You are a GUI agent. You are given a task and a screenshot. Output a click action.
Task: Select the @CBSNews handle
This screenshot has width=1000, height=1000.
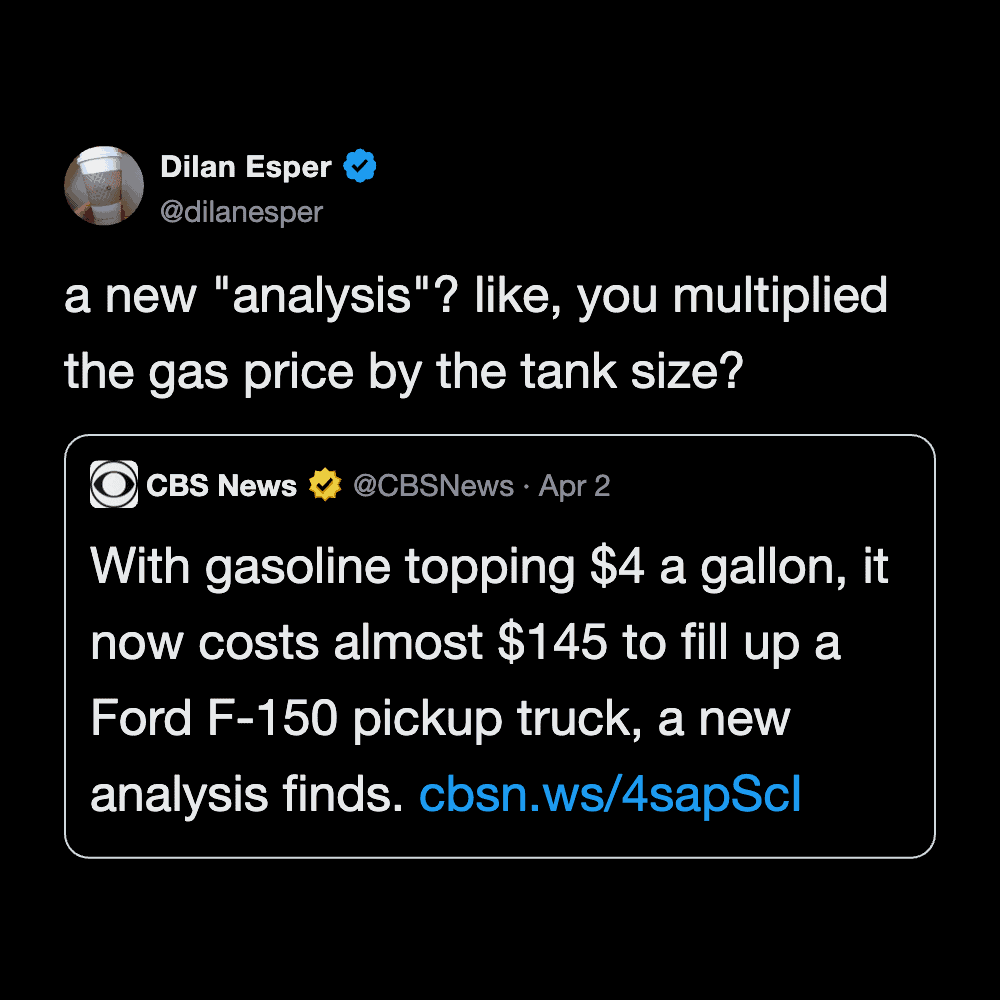tap(433, 486)
